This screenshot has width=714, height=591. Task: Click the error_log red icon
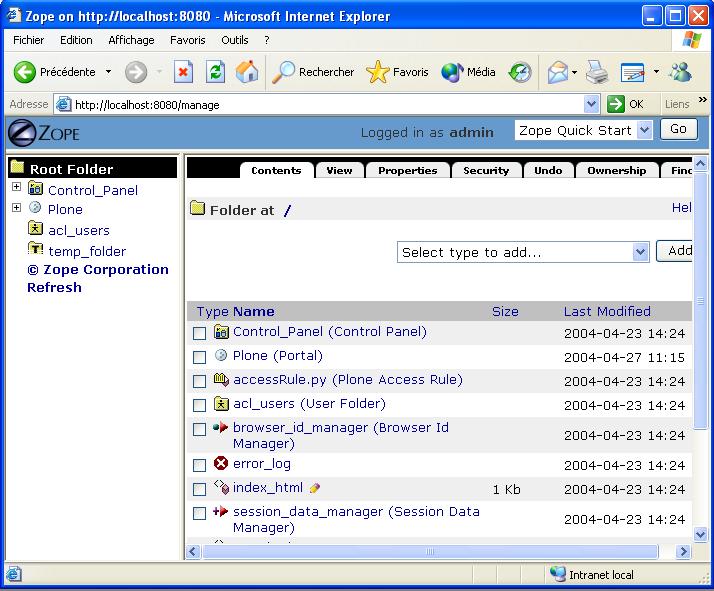pos(221,464)
